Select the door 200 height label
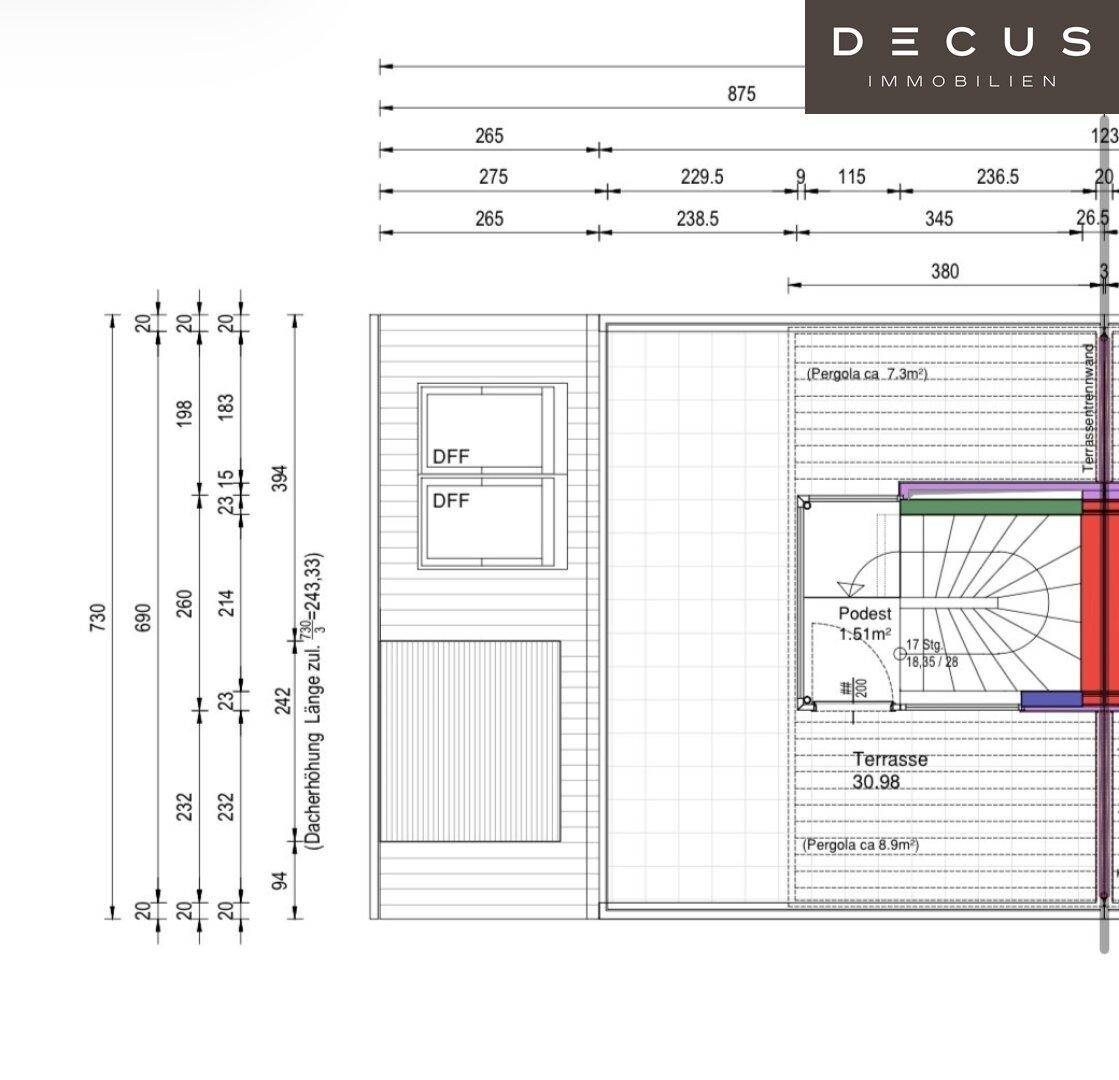The height and width of the screenshot is (1080, 1119). pyautogui.click(x=861, y=688)
